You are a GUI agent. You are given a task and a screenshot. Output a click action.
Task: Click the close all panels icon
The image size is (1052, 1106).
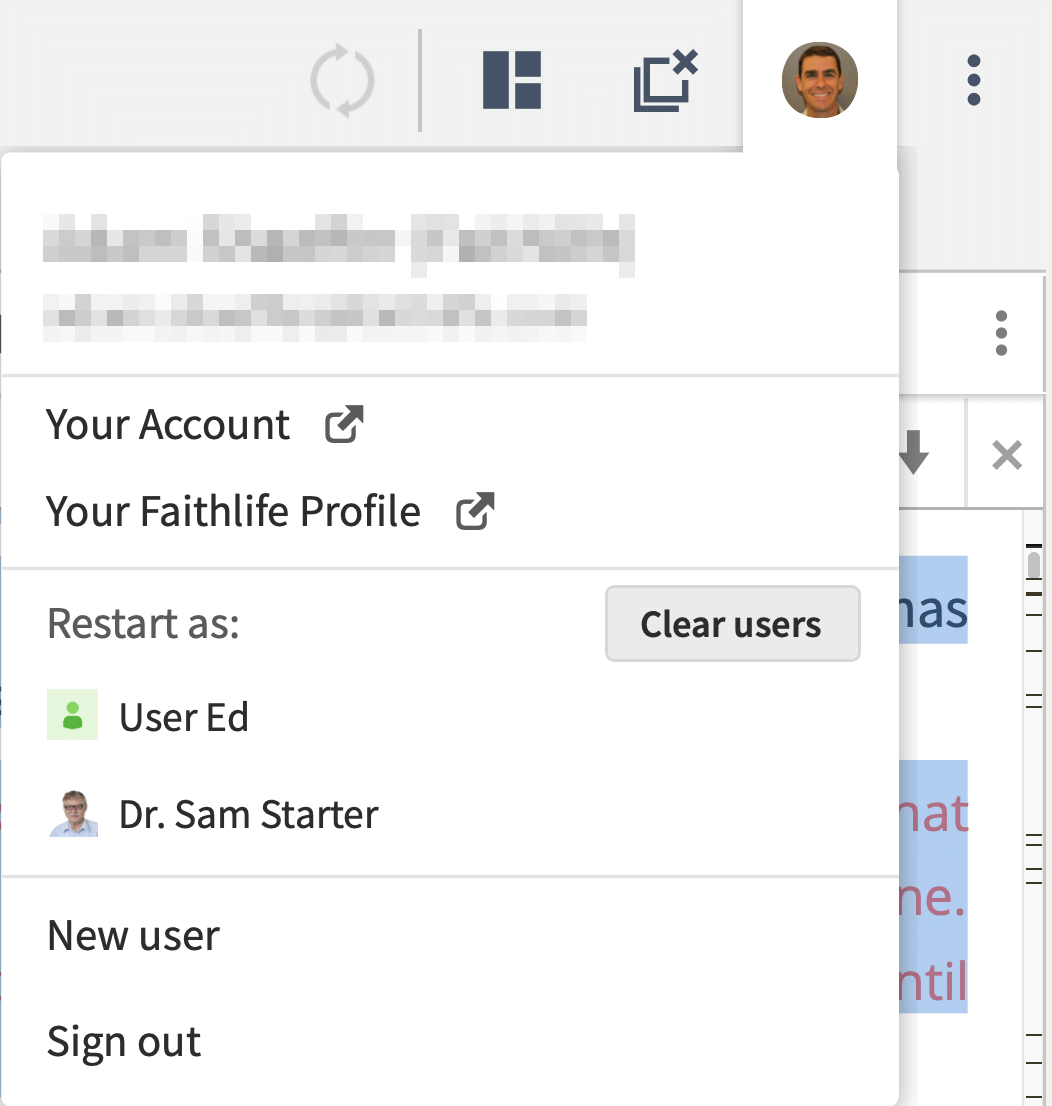click(665, 80)
